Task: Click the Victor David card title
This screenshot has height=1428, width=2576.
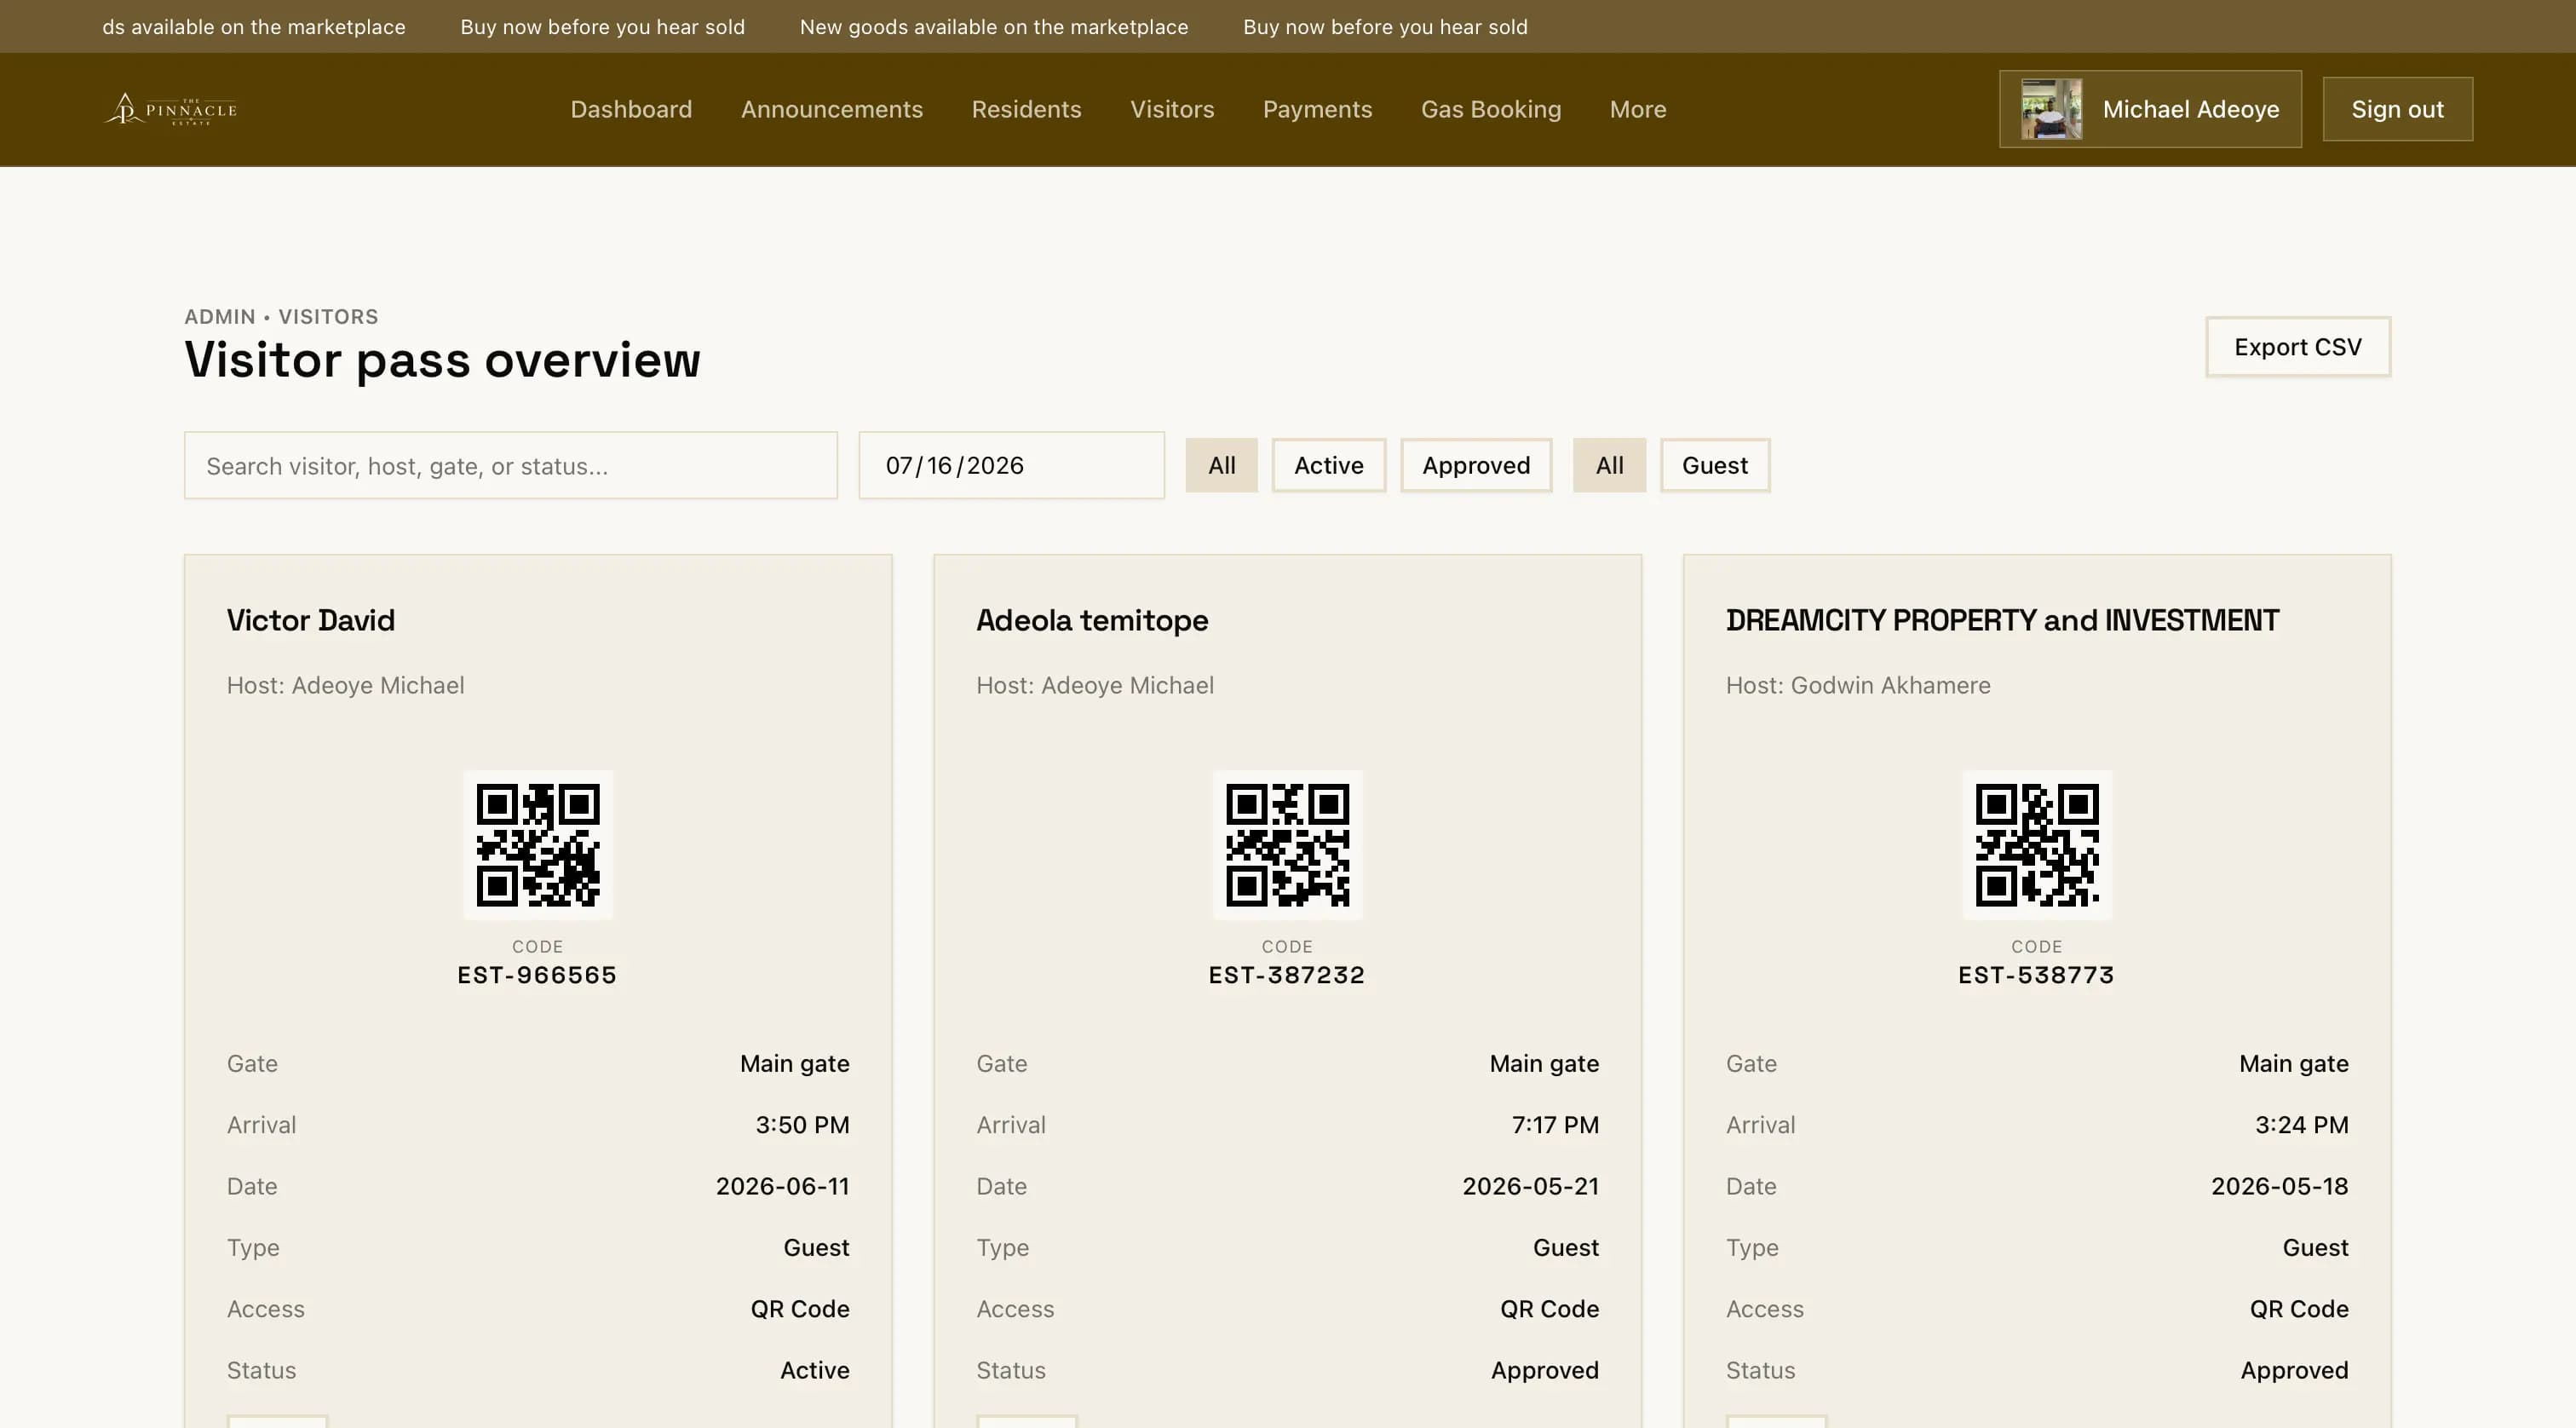Action: click(x=311, y=620)
